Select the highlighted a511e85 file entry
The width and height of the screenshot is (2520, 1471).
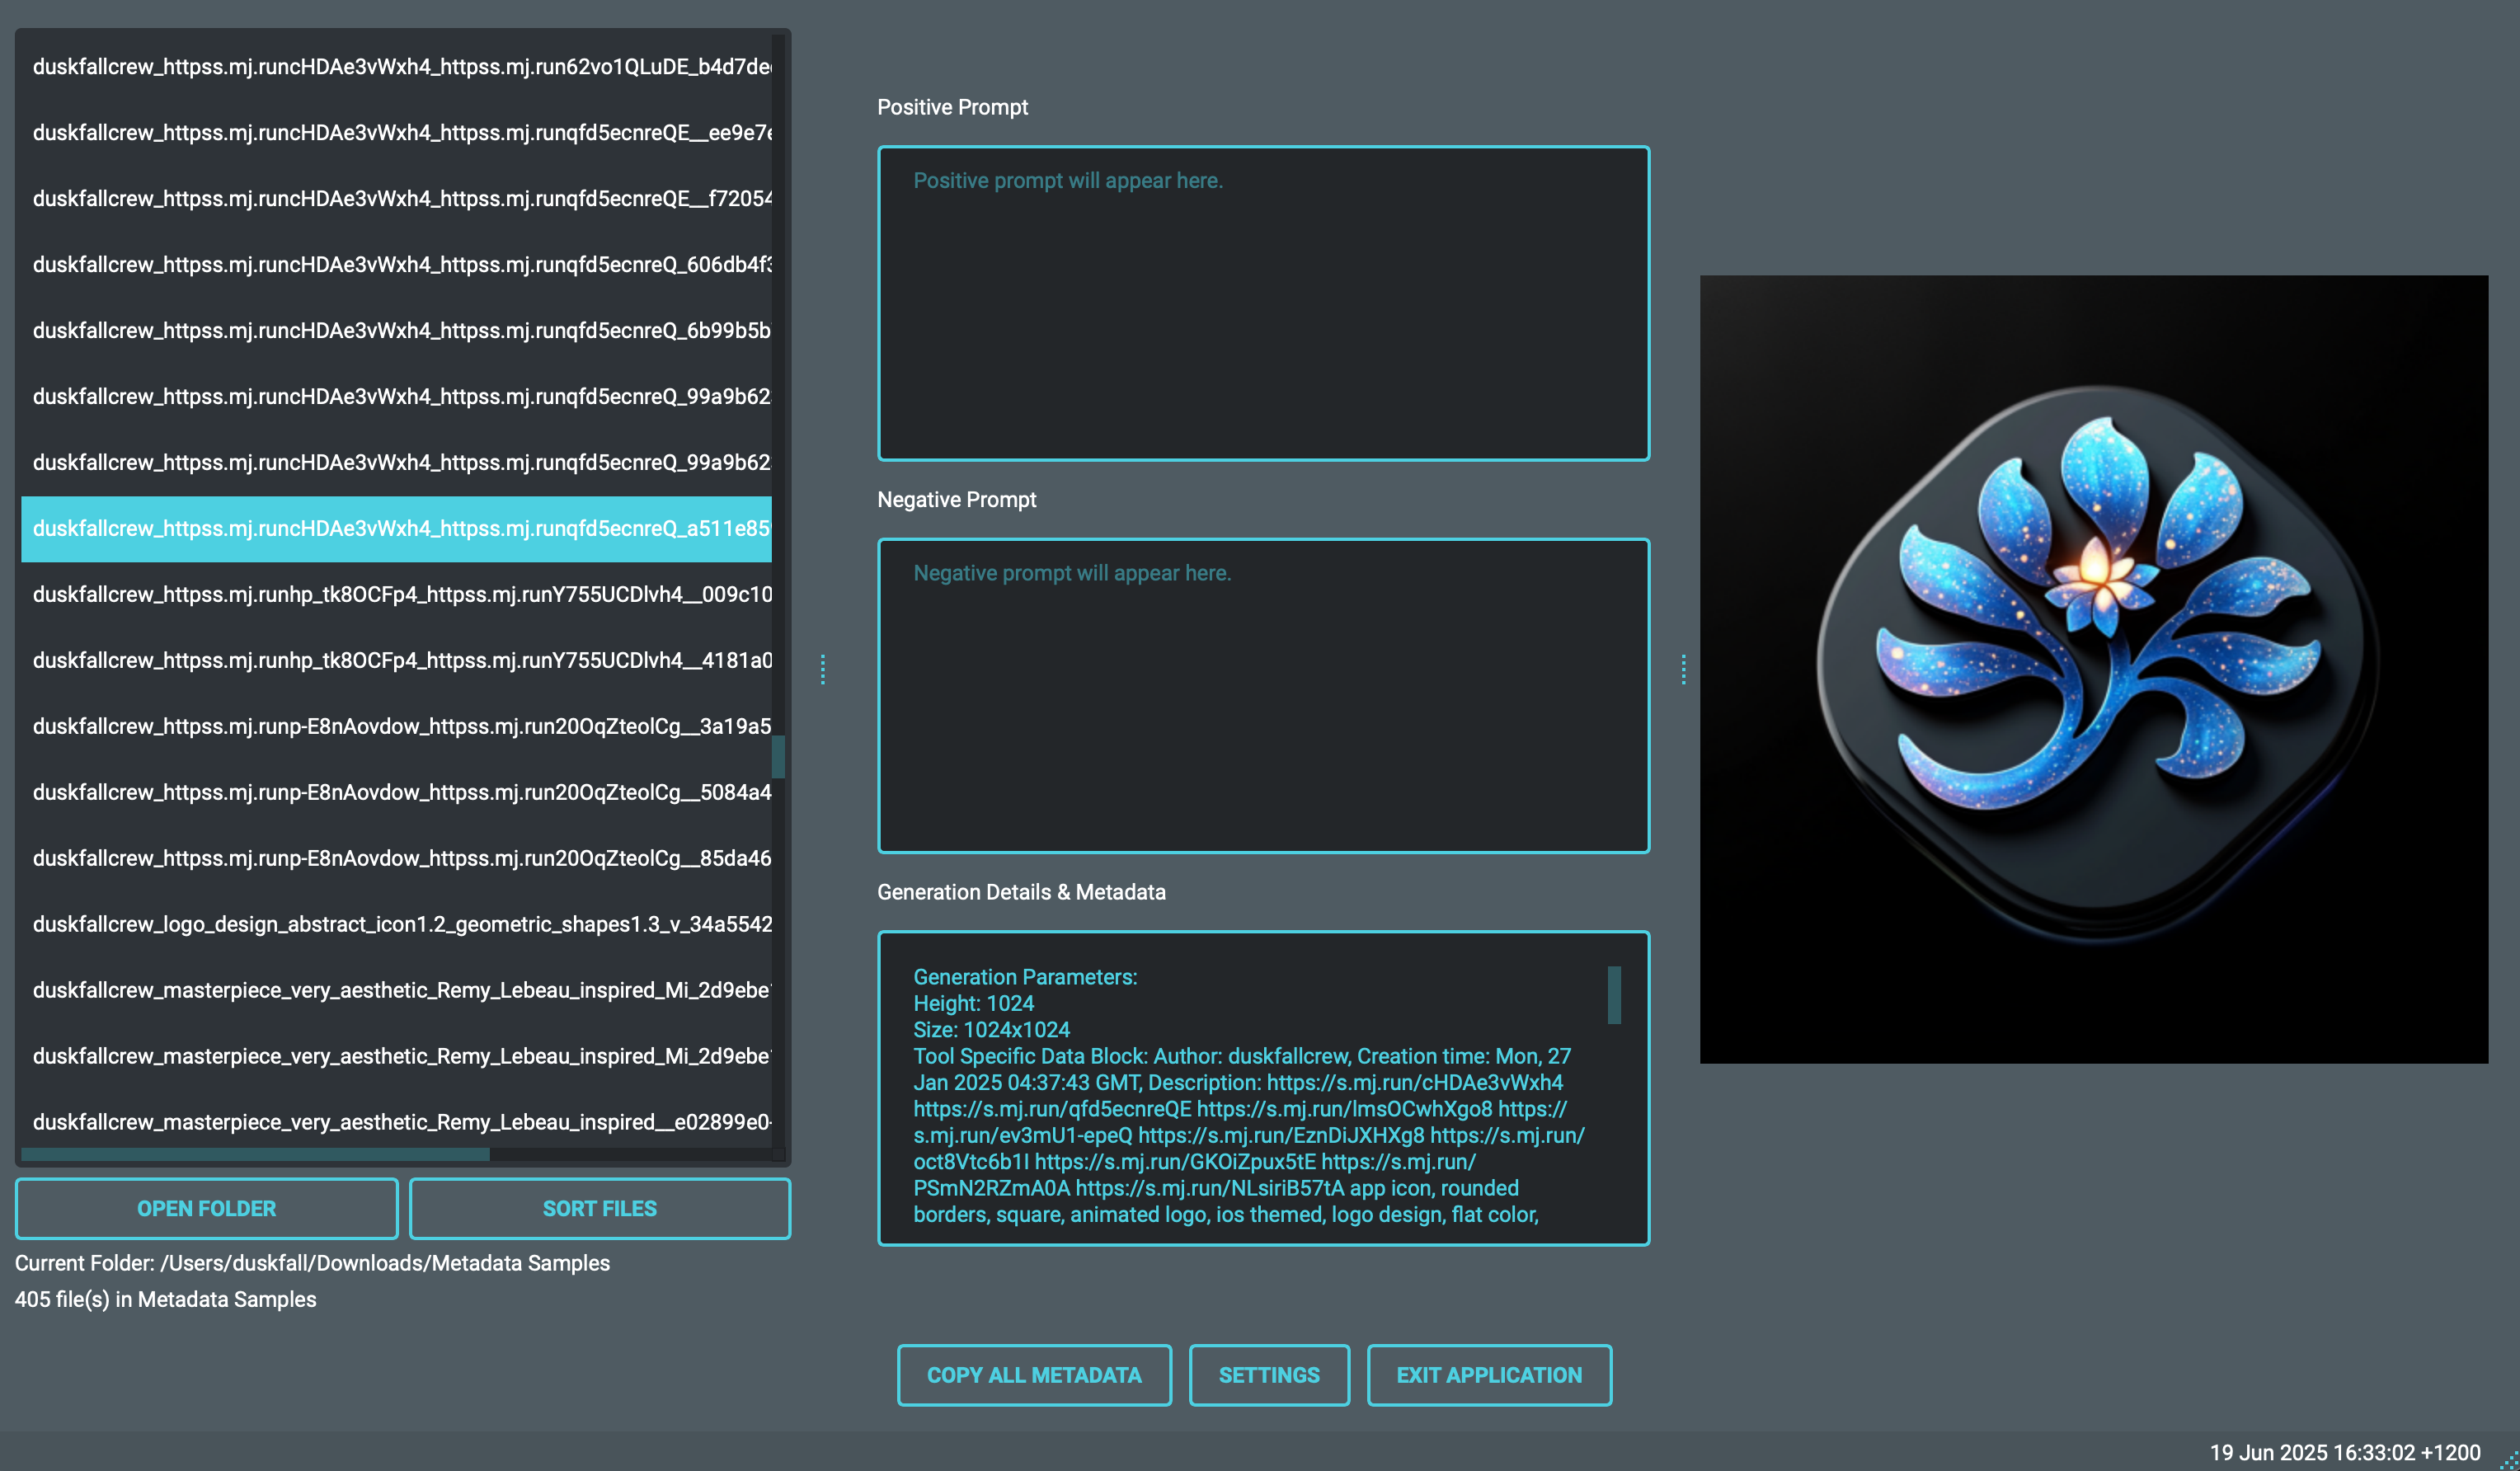400,528
